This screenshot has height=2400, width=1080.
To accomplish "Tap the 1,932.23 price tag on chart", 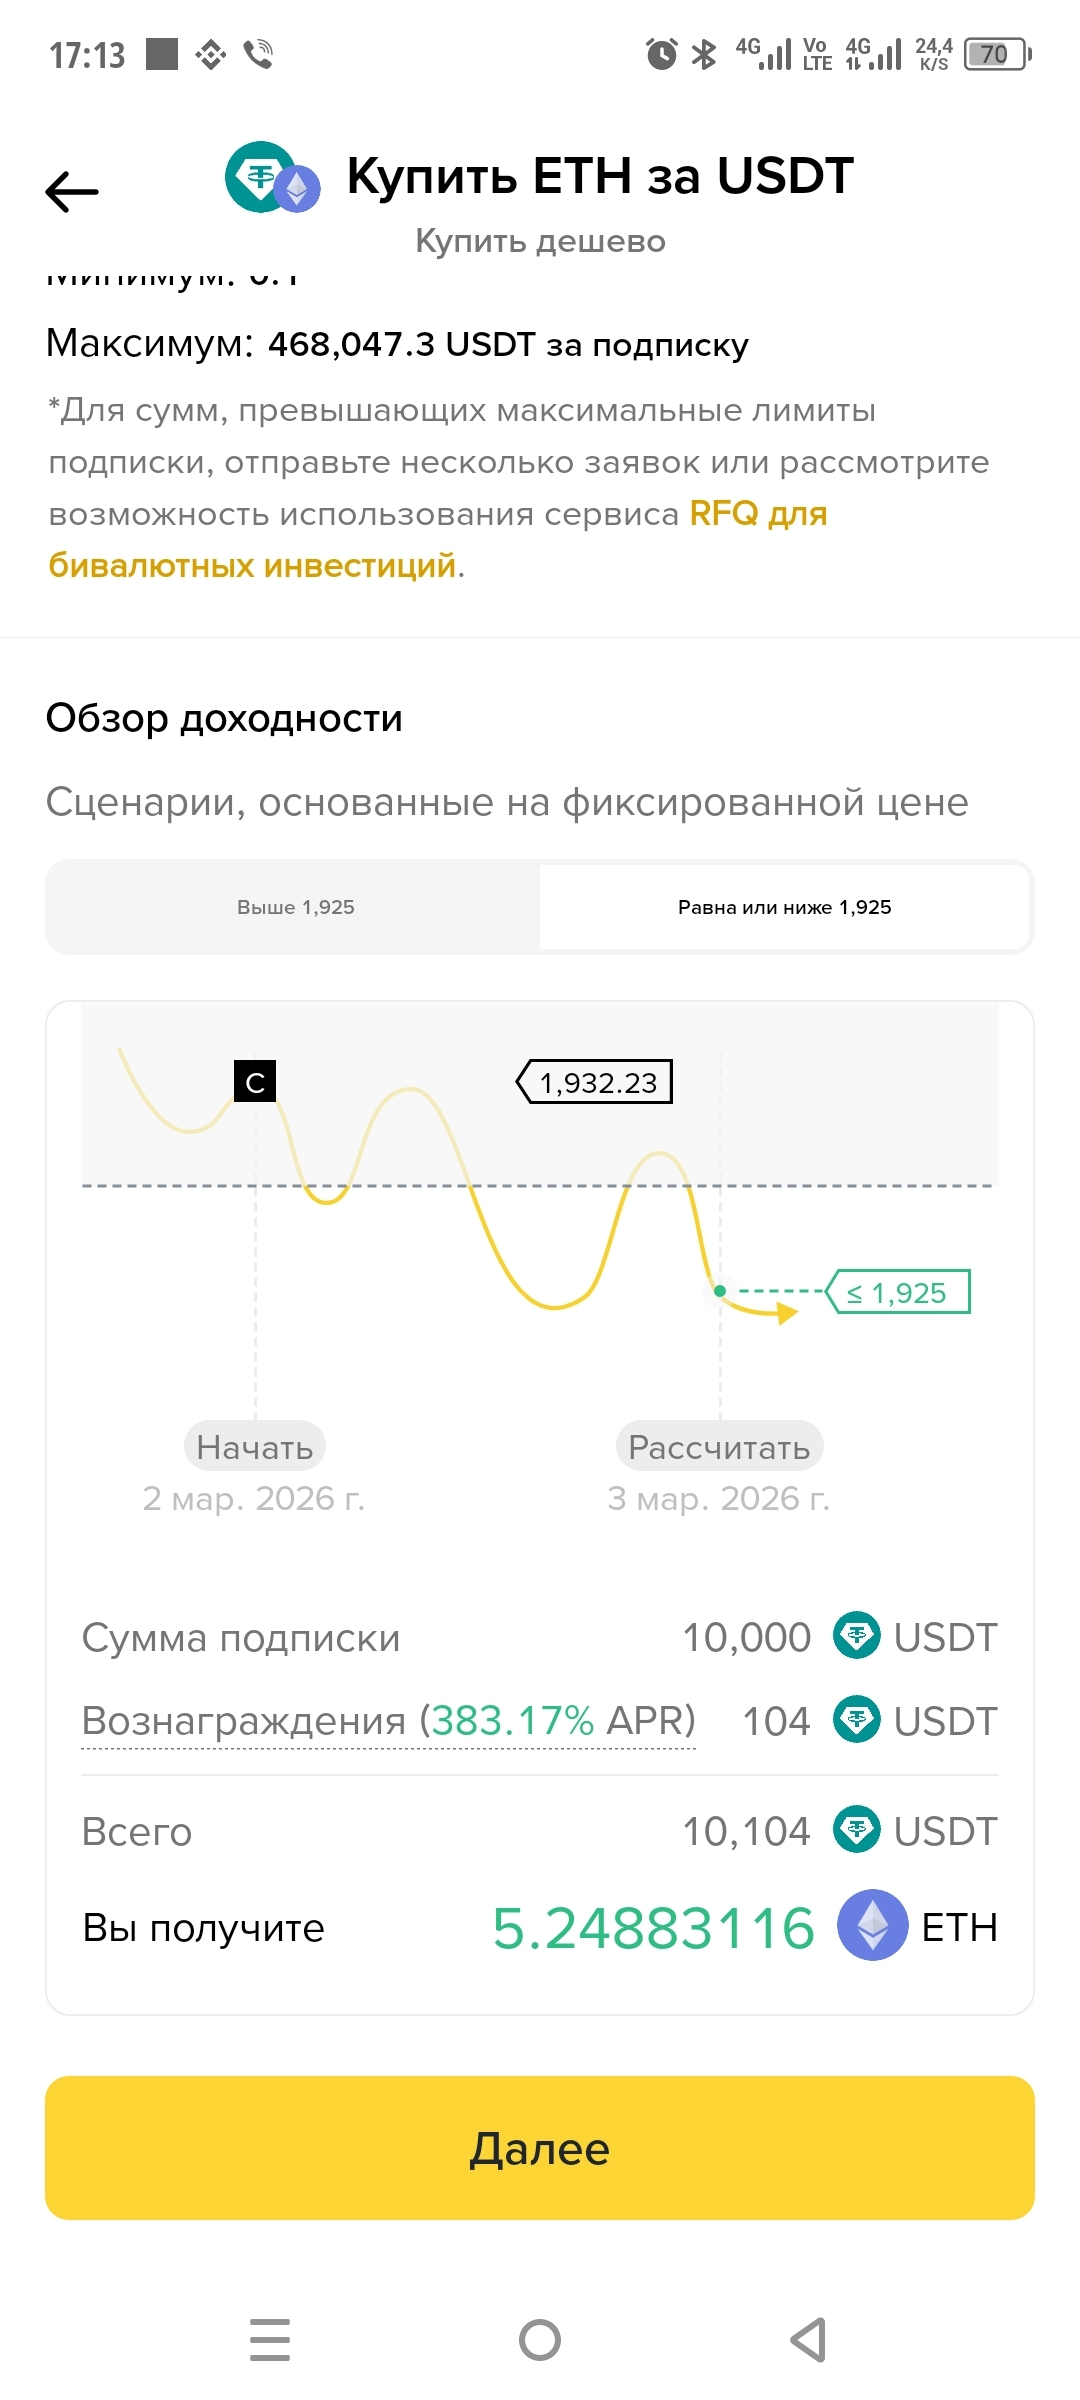I will click(x=596, y=1082).
